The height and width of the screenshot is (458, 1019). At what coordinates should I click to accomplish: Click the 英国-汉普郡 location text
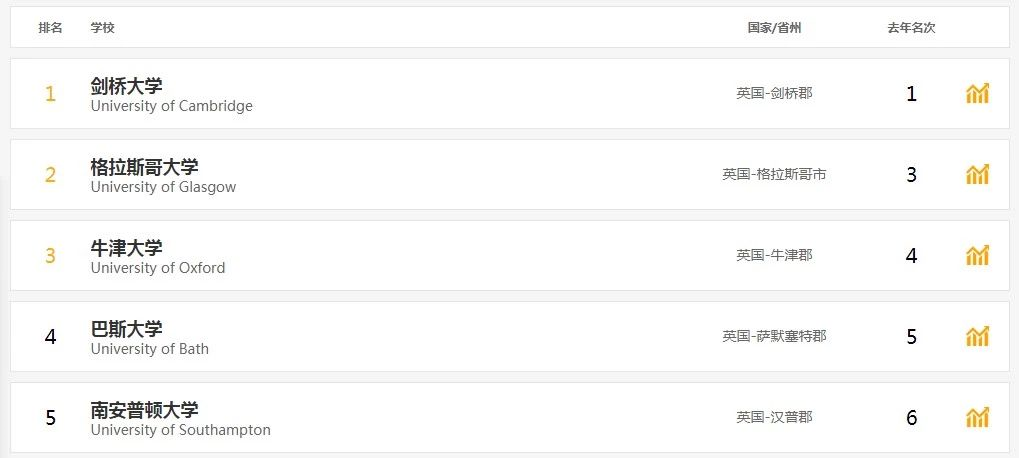[x=774, y=418]
